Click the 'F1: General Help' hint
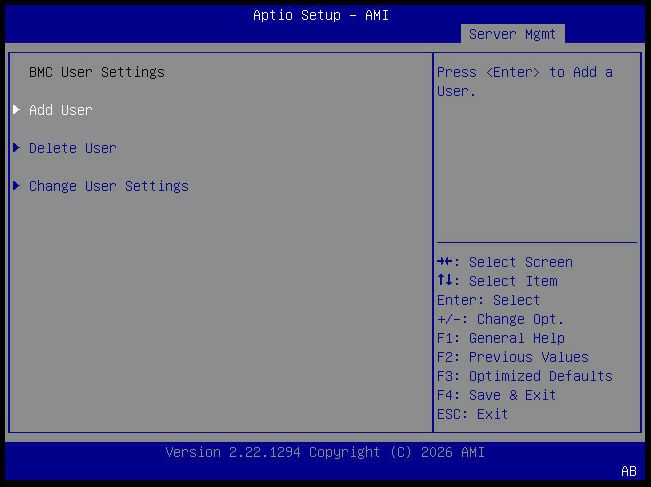651x487 pixels. tap(501, 338)
